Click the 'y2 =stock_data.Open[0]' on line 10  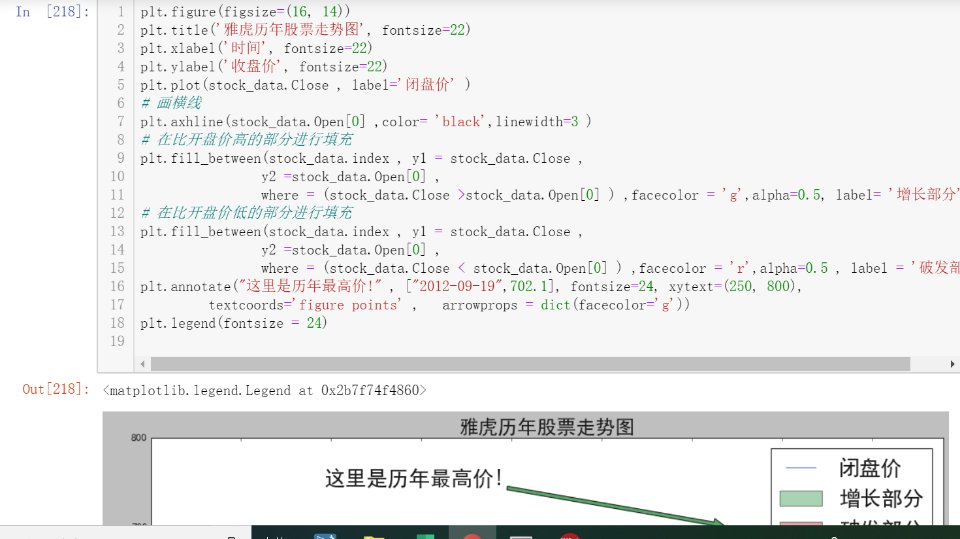pyautogui.click(x=350, y=176)
